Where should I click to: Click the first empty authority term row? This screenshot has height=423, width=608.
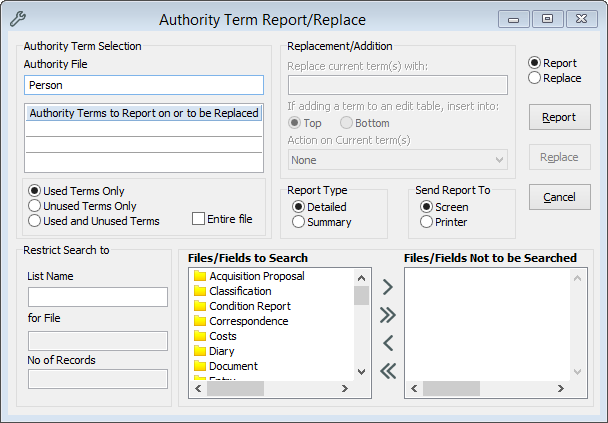pos(144,129)
